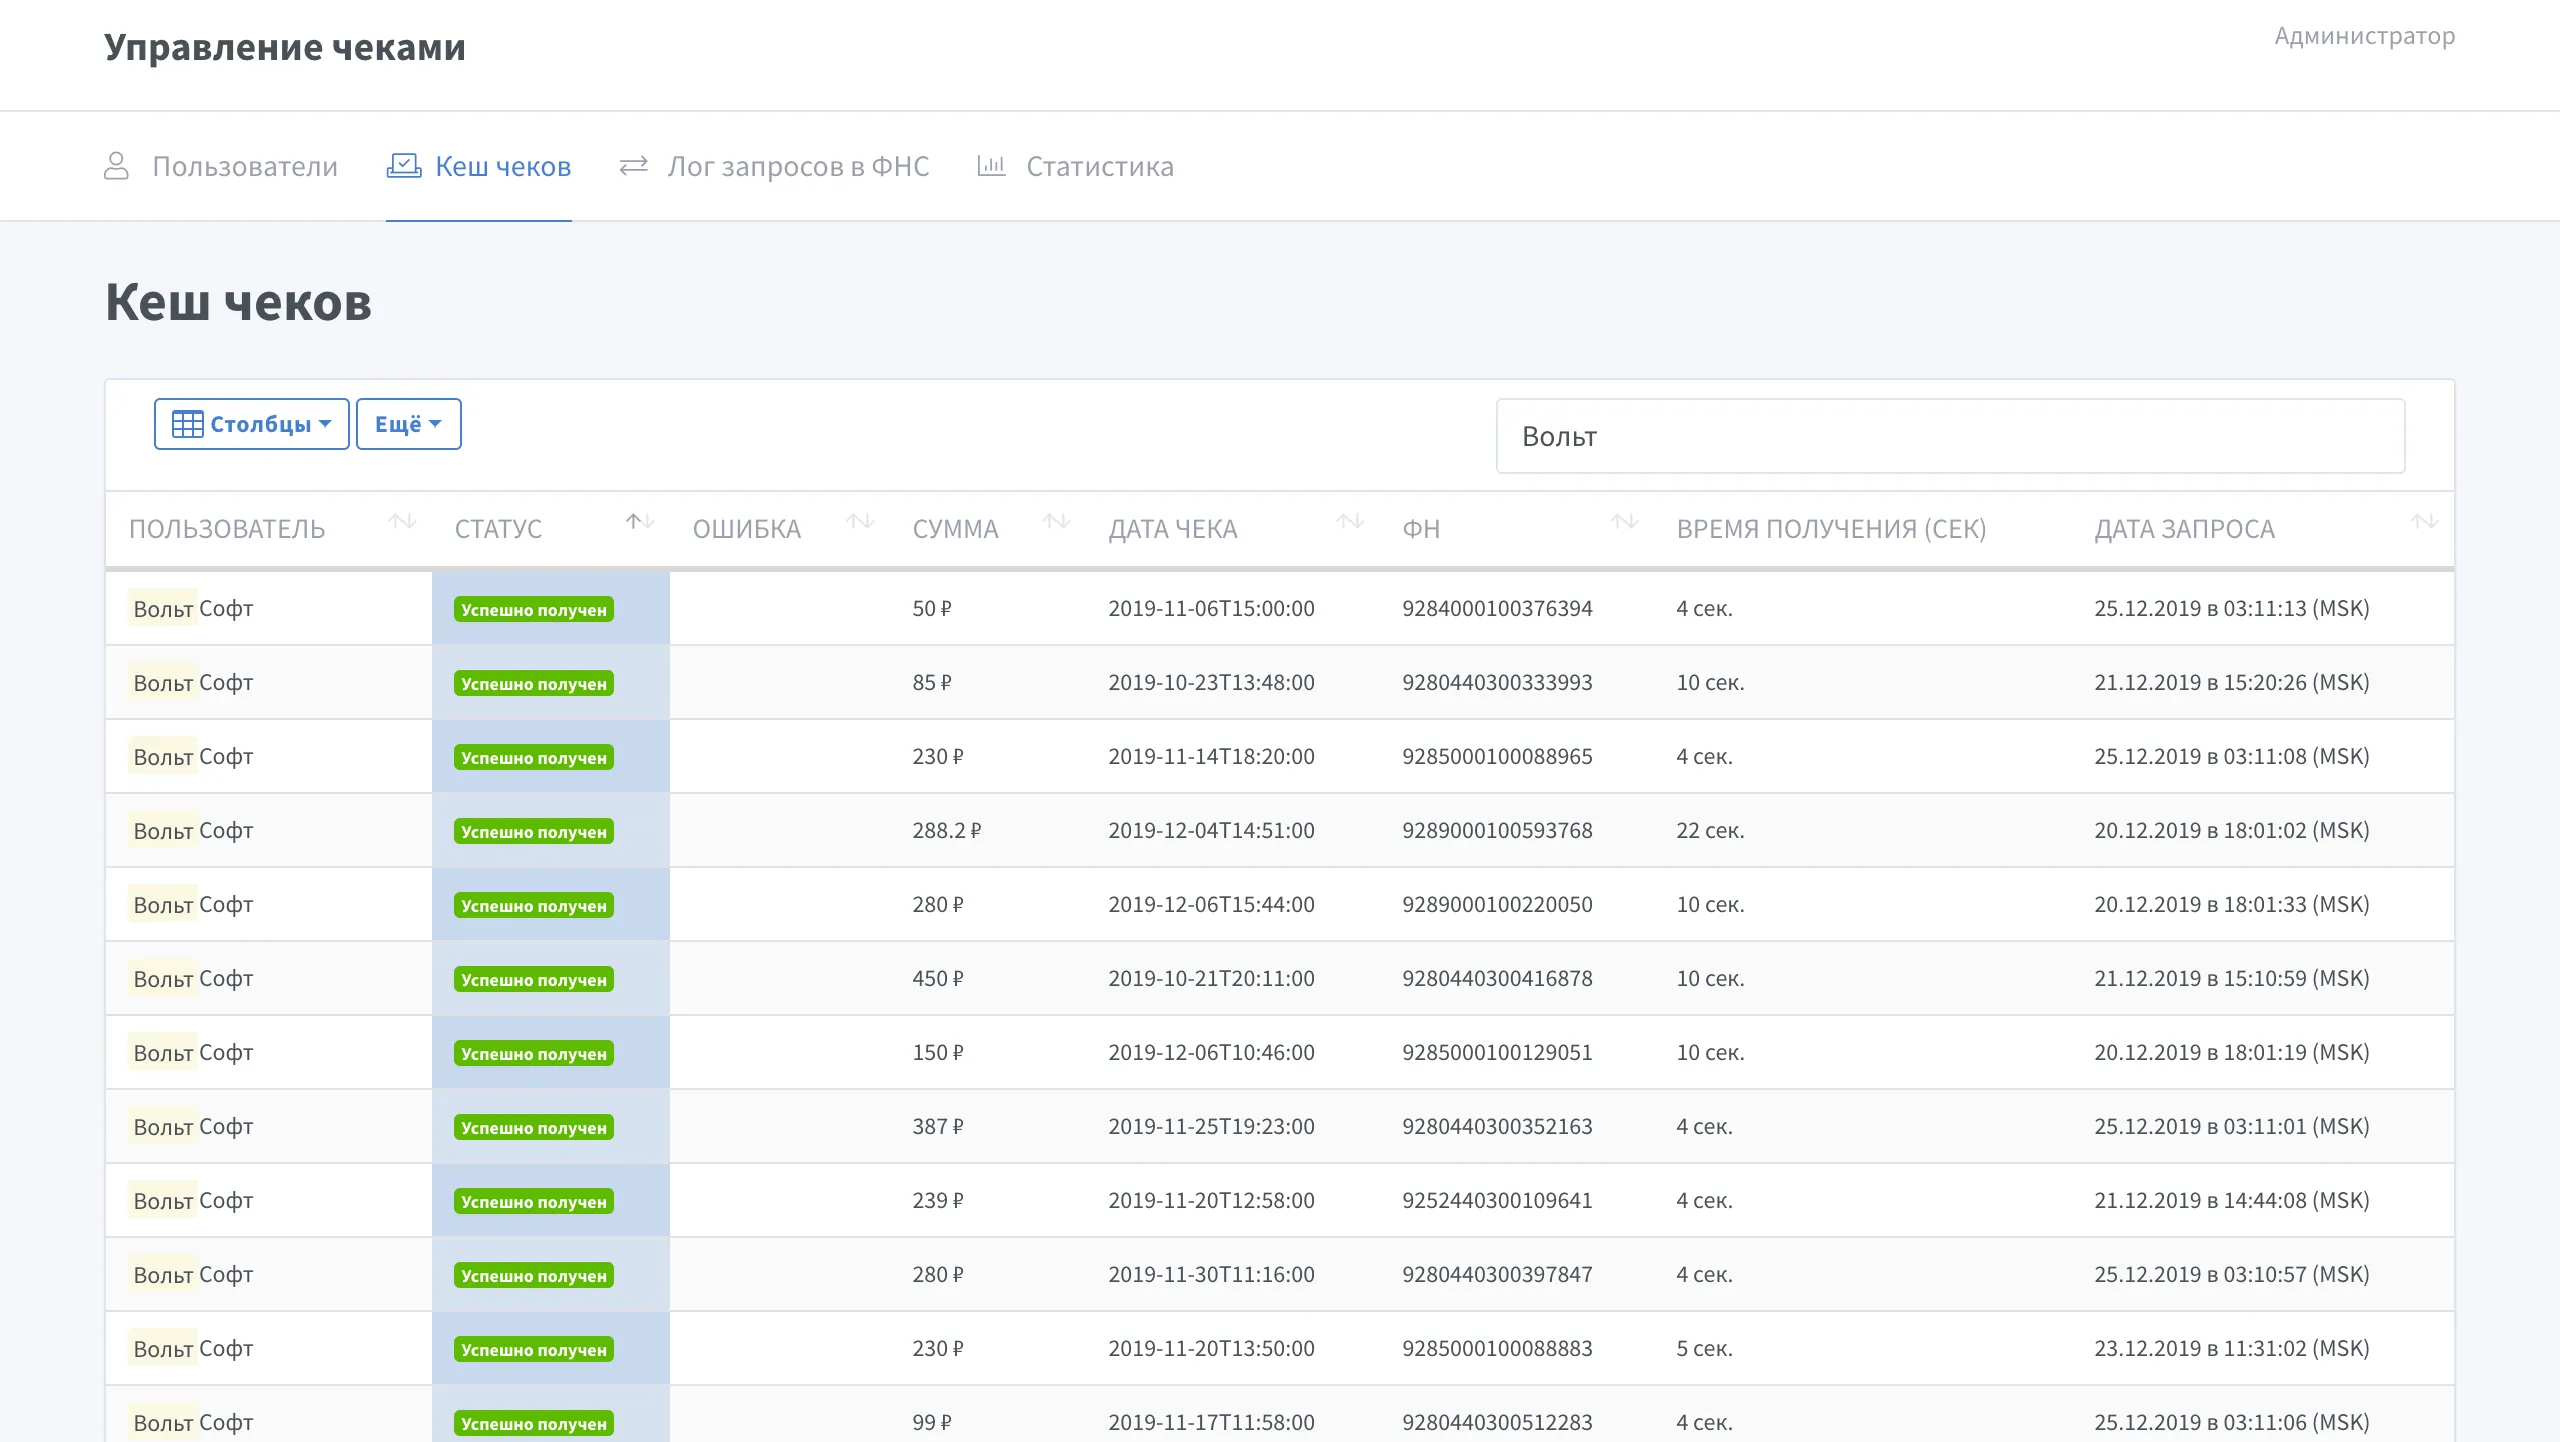2560x1442 pixels.
Task: Toggle sorting on the ФН column
Action: tap(1624, 522)
